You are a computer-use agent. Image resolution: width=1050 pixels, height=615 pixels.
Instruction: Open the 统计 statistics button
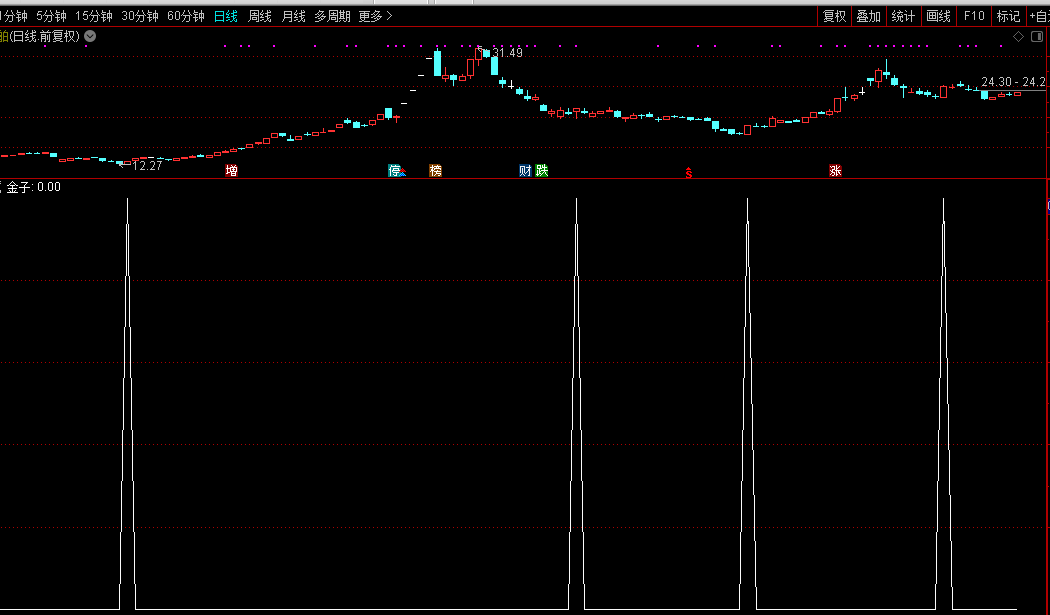point(903,16)
